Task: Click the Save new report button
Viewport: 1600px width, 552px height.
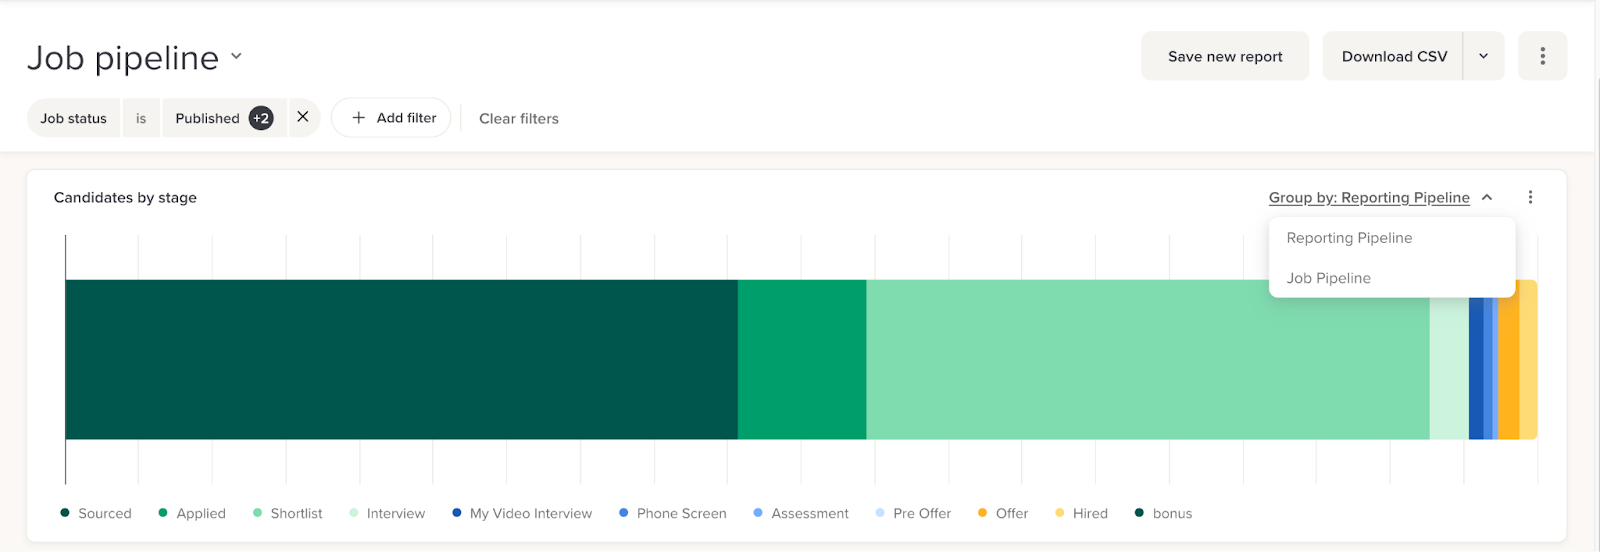Action: (1225, 56)
